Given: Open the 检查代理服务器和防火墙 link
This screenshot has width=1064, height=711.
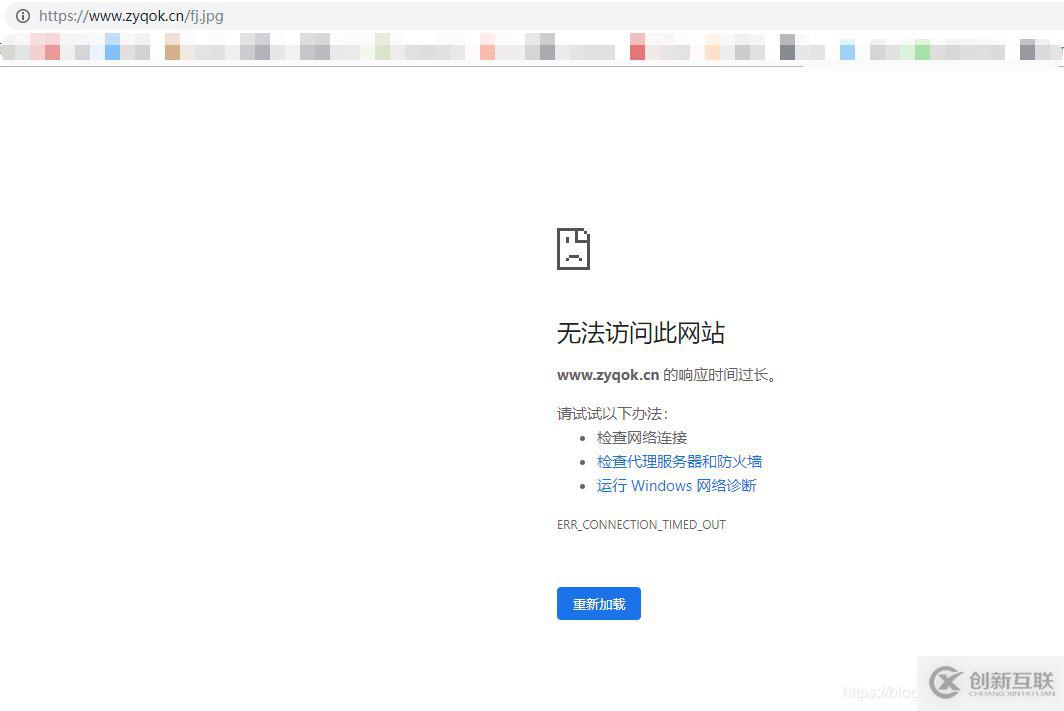Looking at the screenshot, I should pos(680,461).
